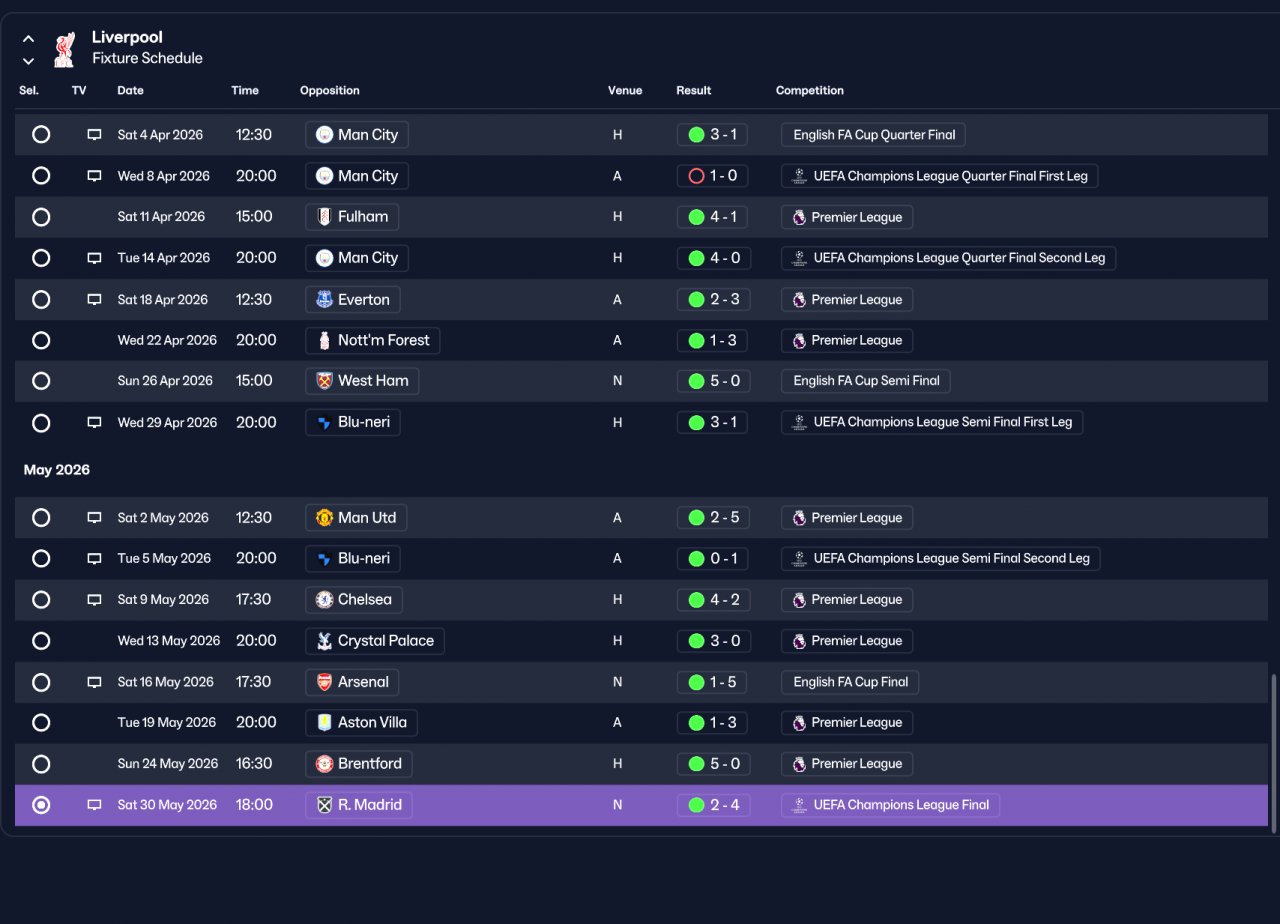Sort by Opposition column header

(329, 90)
